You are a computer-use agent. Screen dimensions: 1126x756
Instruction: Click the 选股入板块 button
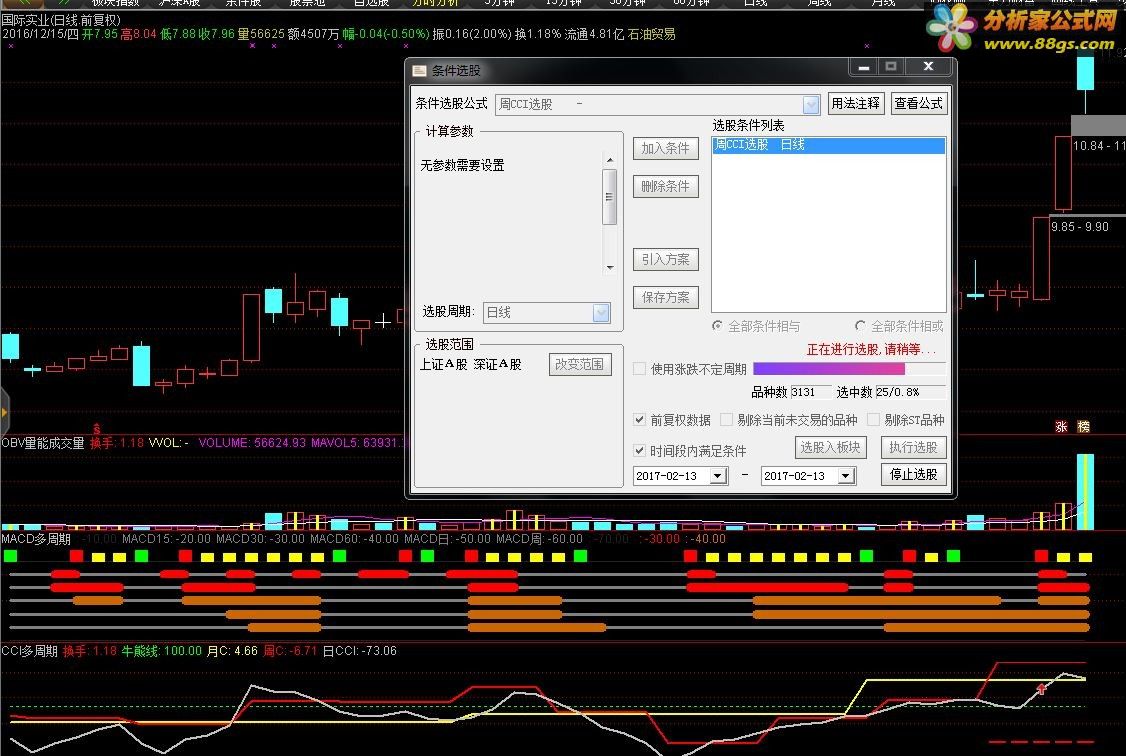[x=831, y=447]
